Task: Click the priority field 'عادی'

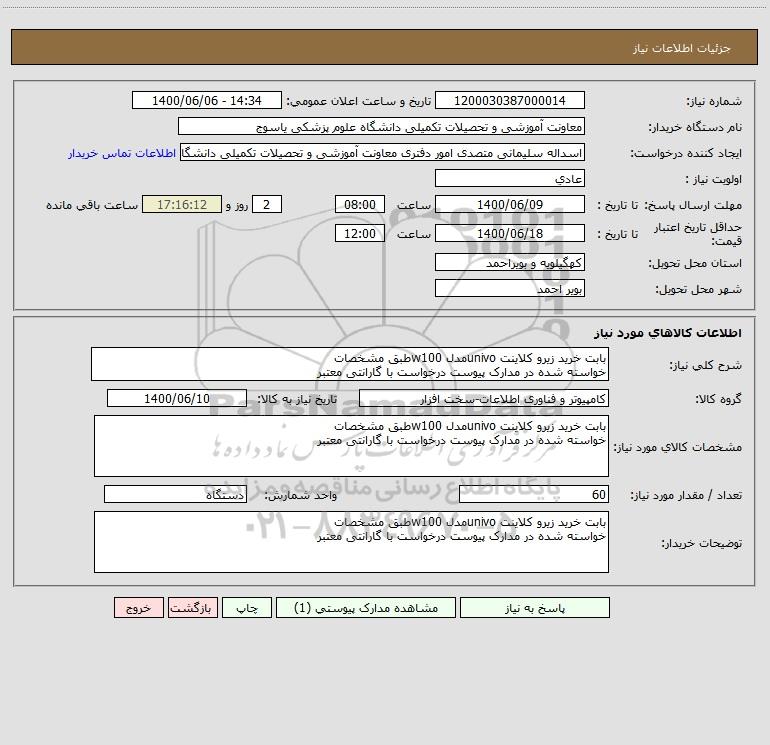Action: click(x=510, y=178)
